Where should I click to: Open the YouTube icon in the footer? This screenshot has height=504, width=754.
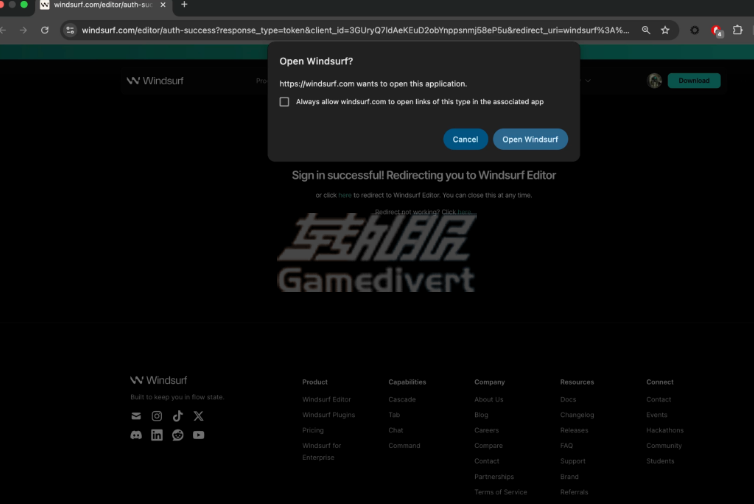tap(198, 435)
